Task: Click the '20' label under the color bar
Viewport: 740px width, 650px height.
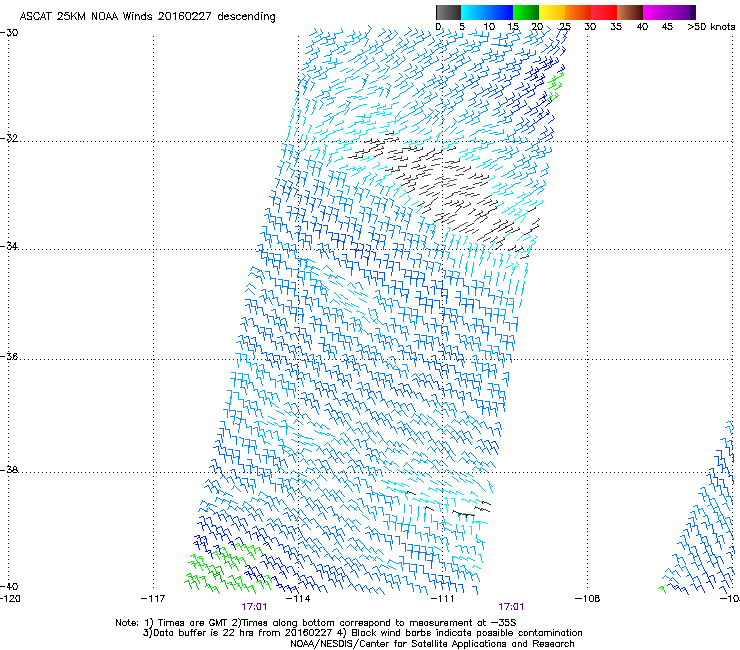Action: (x=538, y=27)
